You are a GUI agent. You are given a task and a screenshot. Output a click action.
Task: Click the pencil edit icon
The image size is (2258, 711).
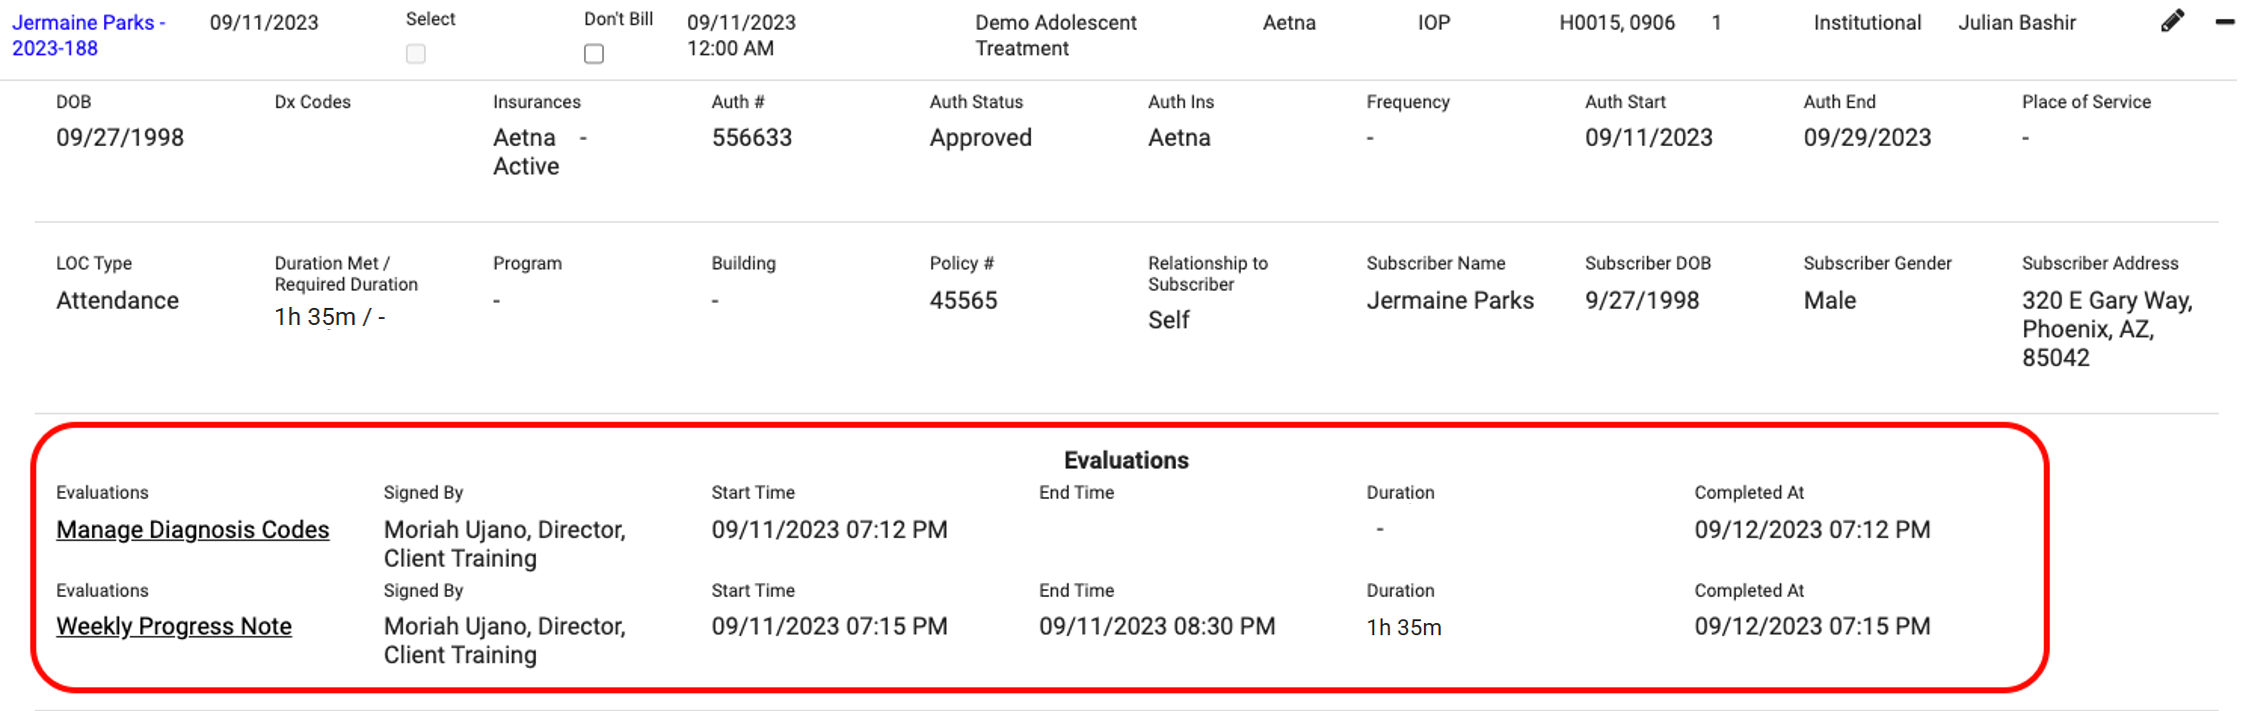click(x=2172, y=21)
